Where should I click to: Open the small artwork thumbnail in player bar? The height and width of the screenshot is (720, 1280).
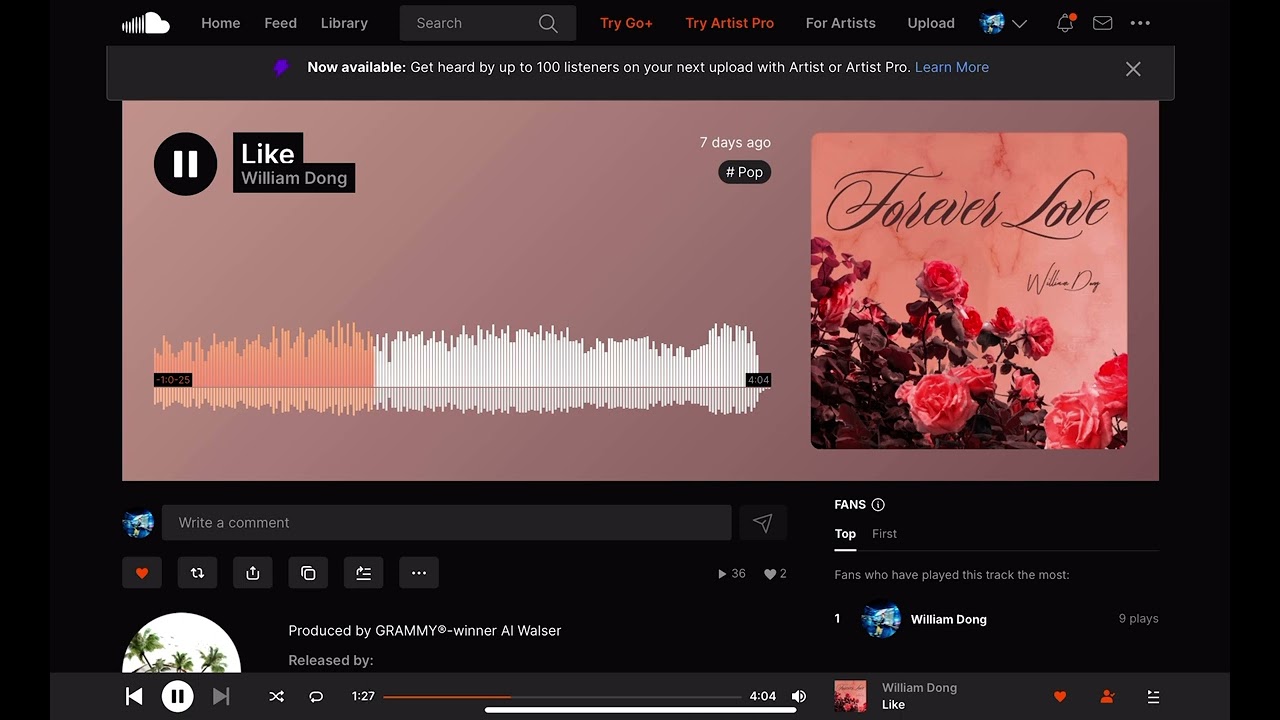point(850,696)
